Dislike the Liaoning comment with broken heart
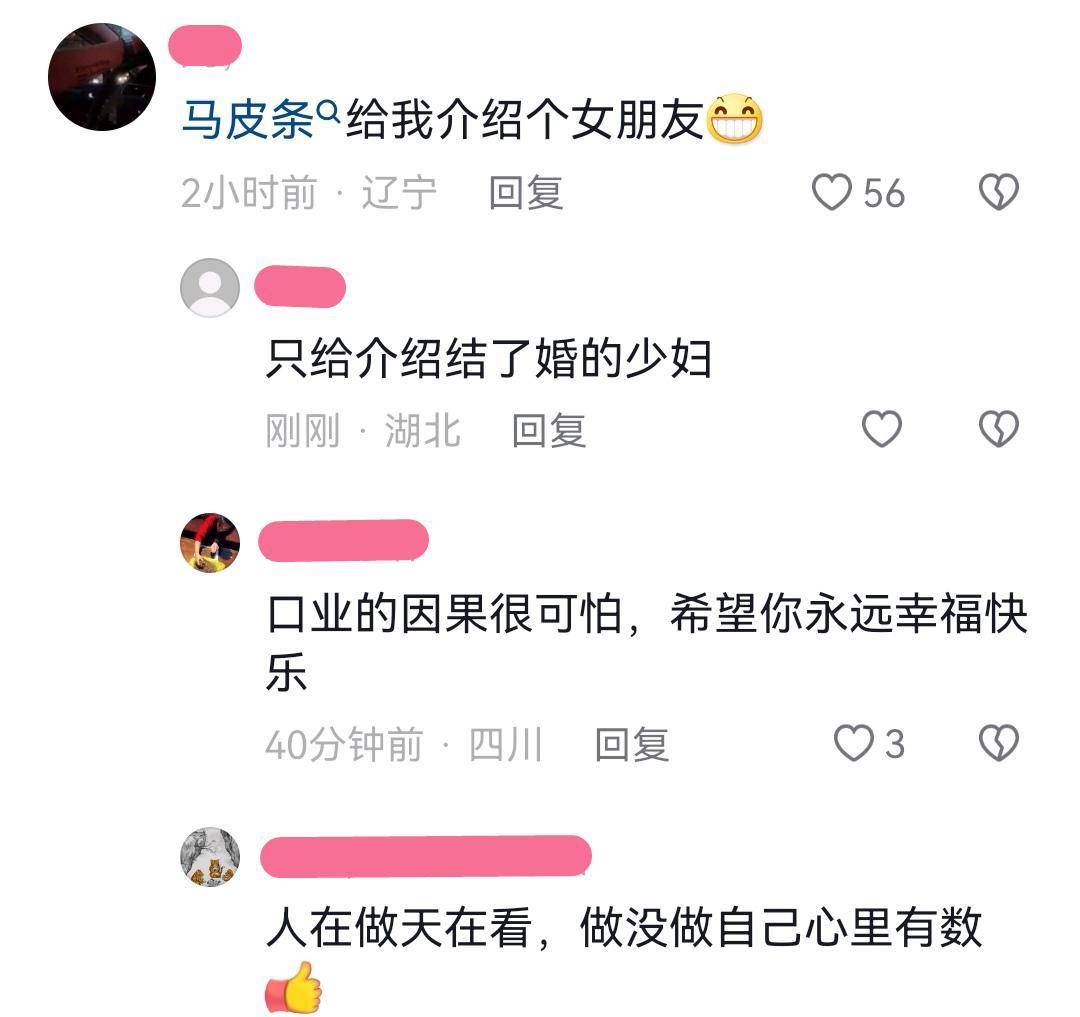 click(999, 192)
